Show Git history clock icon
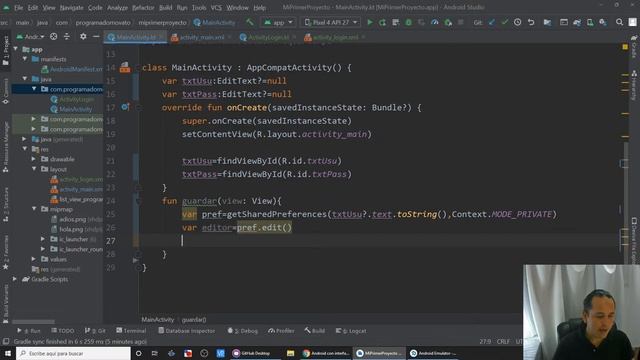 [x=518, y=22]
